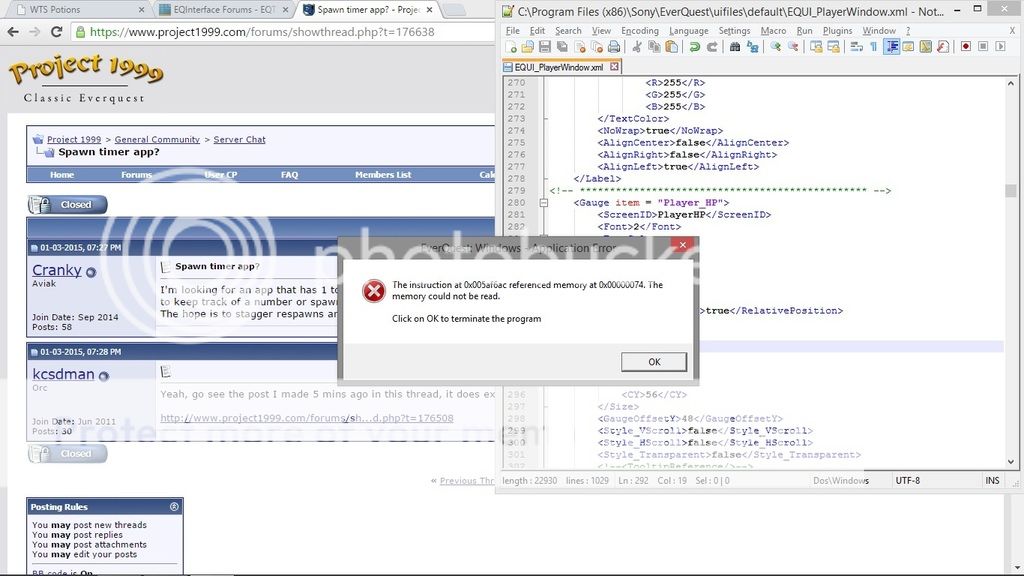Click the top Closed thread button
Viewport: 1024px width, 576px height.
(67, 204)
